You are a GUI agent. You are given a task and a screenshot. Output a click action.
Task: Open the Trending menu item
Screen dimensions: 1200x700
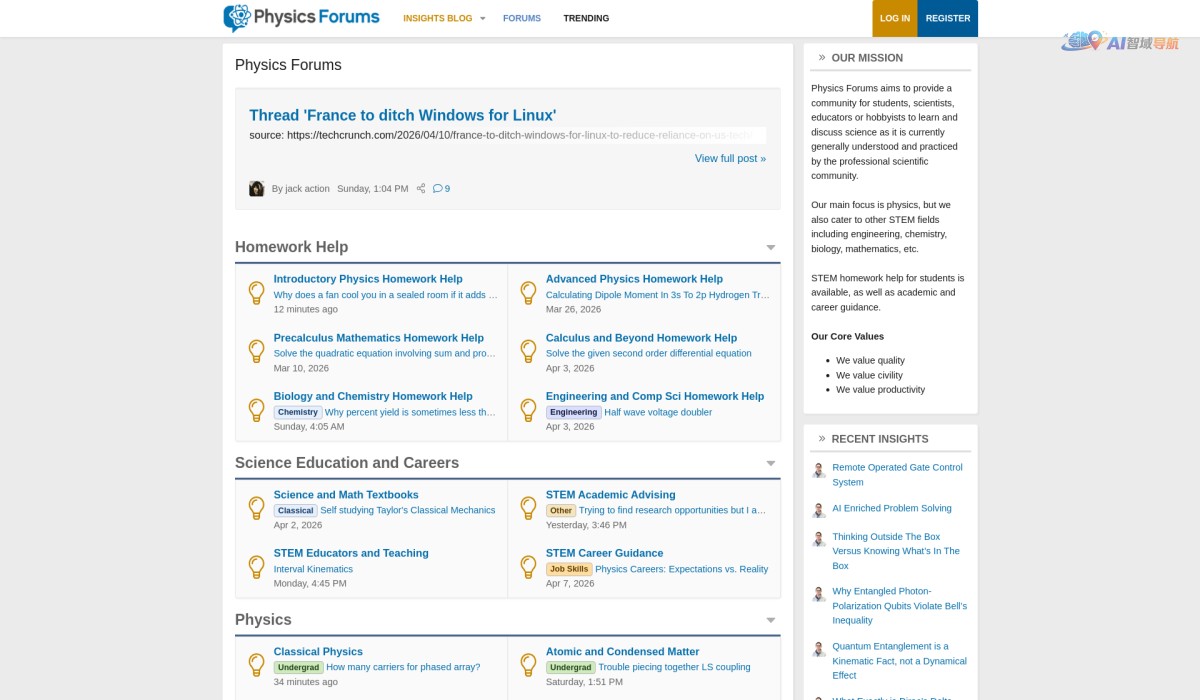point(586,18)
